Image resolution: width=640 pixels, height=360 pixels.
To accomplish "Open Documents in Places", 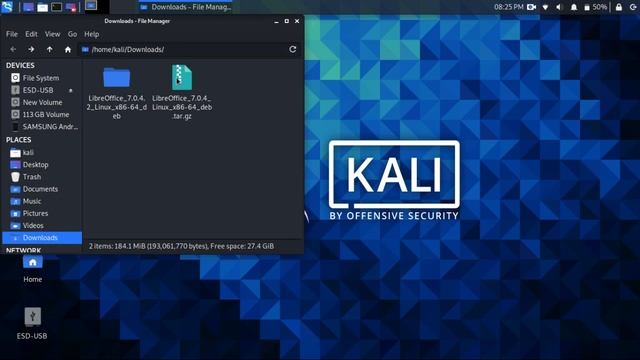I will [x=41, y=189].
